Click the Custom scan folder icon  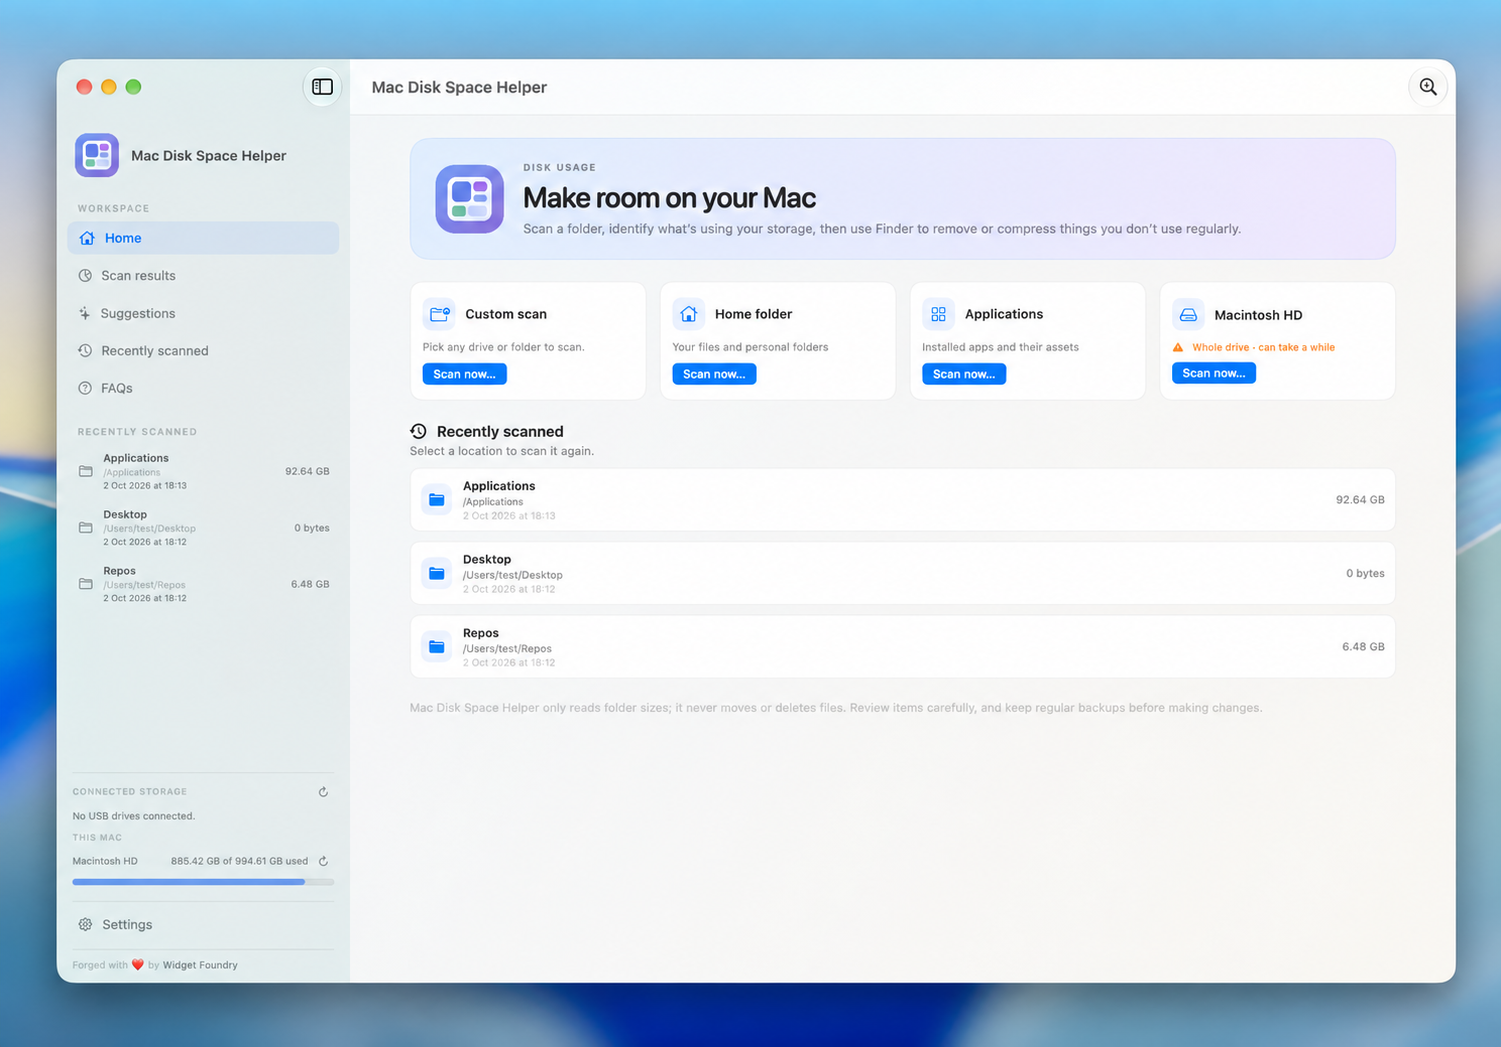[439, 314]
